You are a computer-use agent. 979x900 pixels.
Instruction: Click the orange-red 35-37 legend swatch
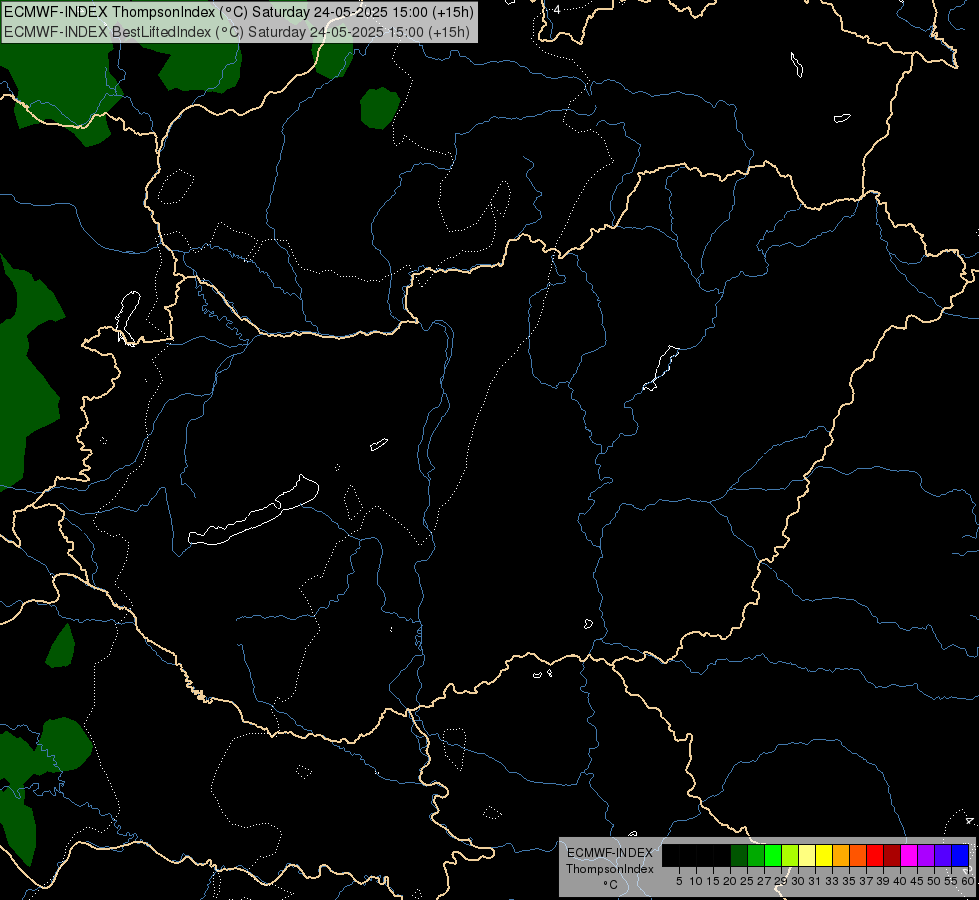858,856
